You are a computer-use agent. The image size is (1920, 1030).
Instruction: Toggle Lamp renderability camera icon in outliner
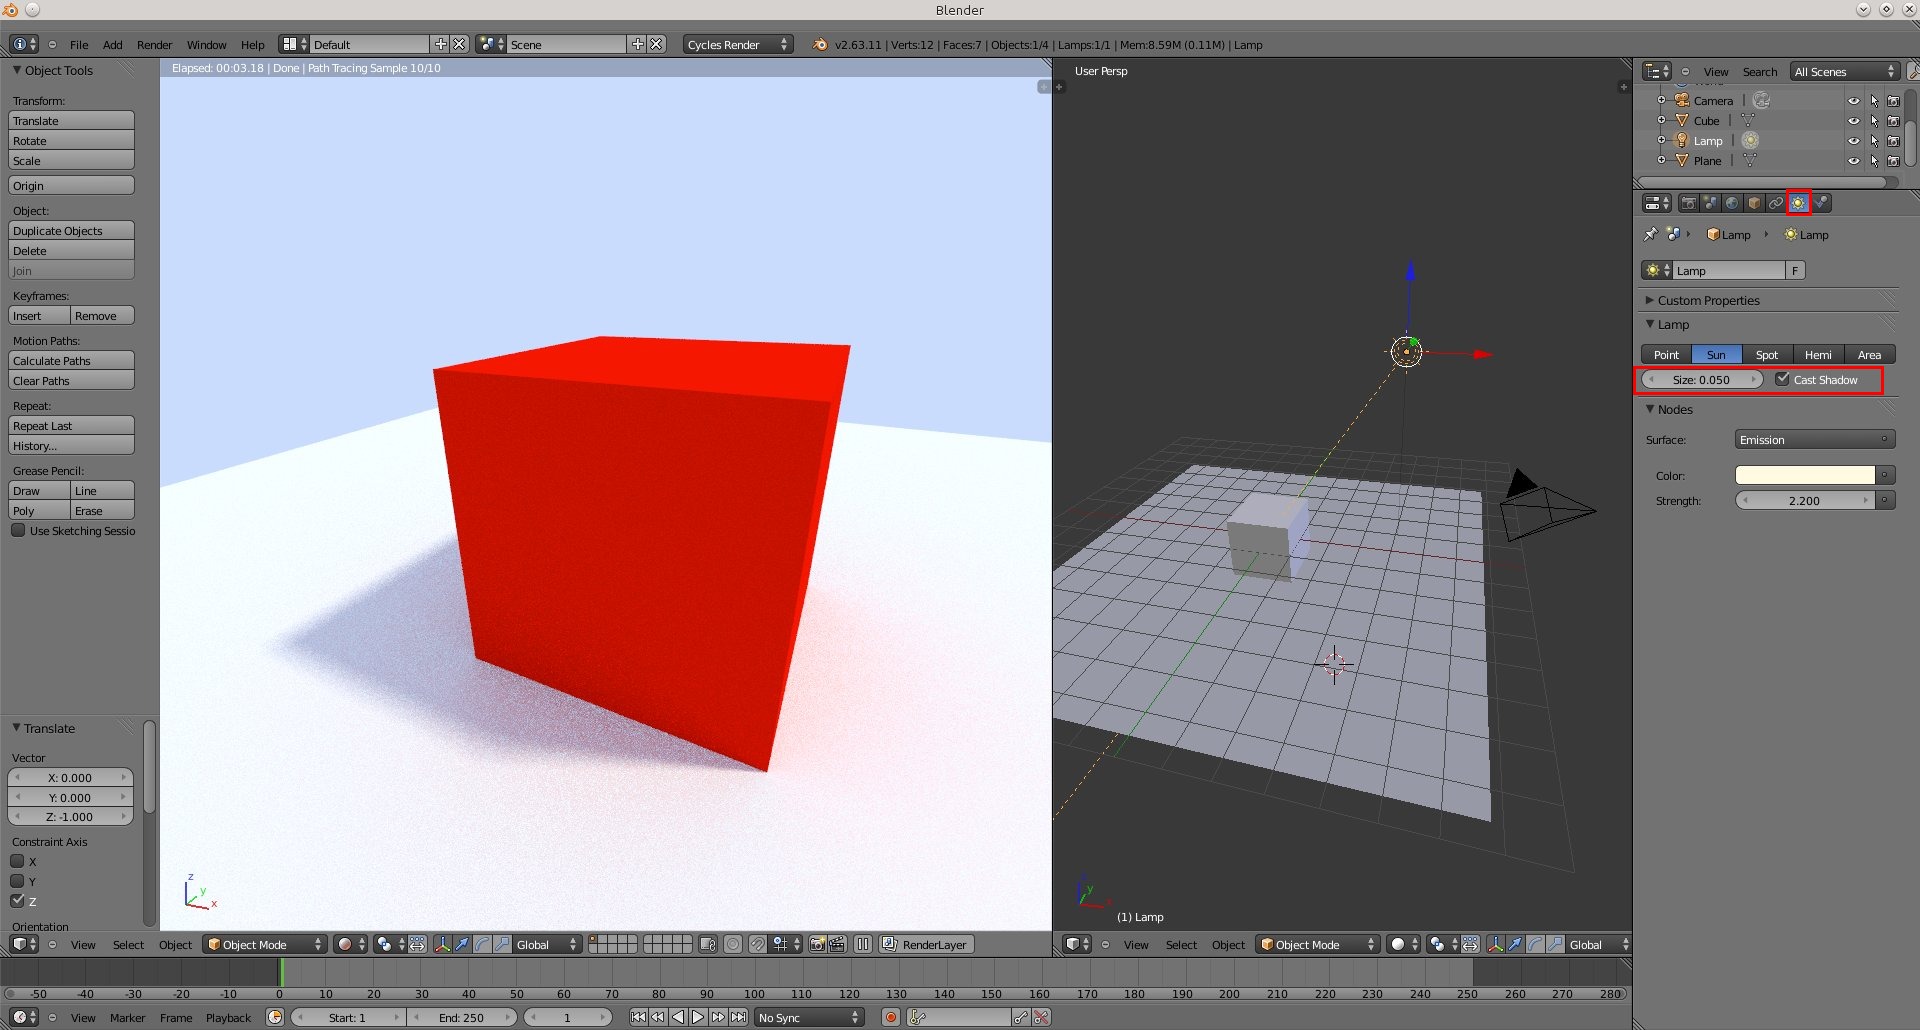click(1893, 140)
